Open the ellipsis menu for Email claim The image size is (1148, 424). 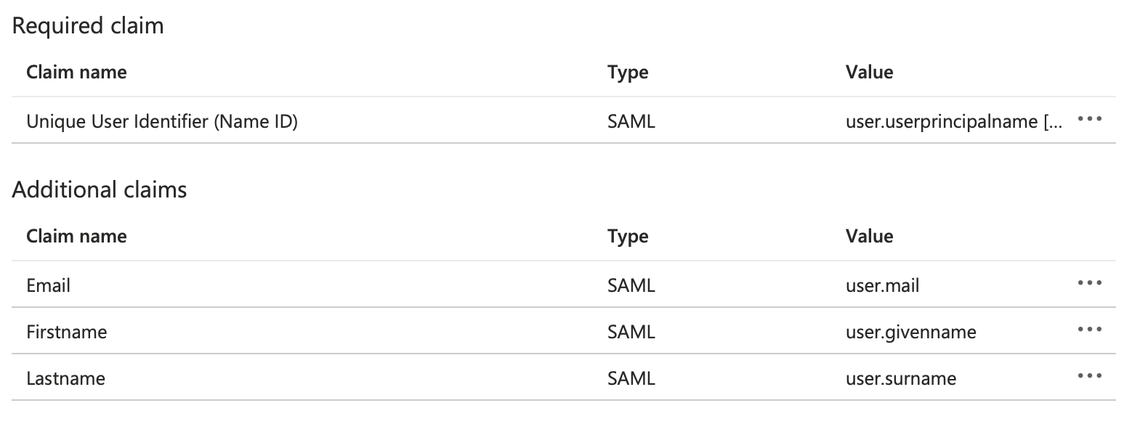point(1089,285)
